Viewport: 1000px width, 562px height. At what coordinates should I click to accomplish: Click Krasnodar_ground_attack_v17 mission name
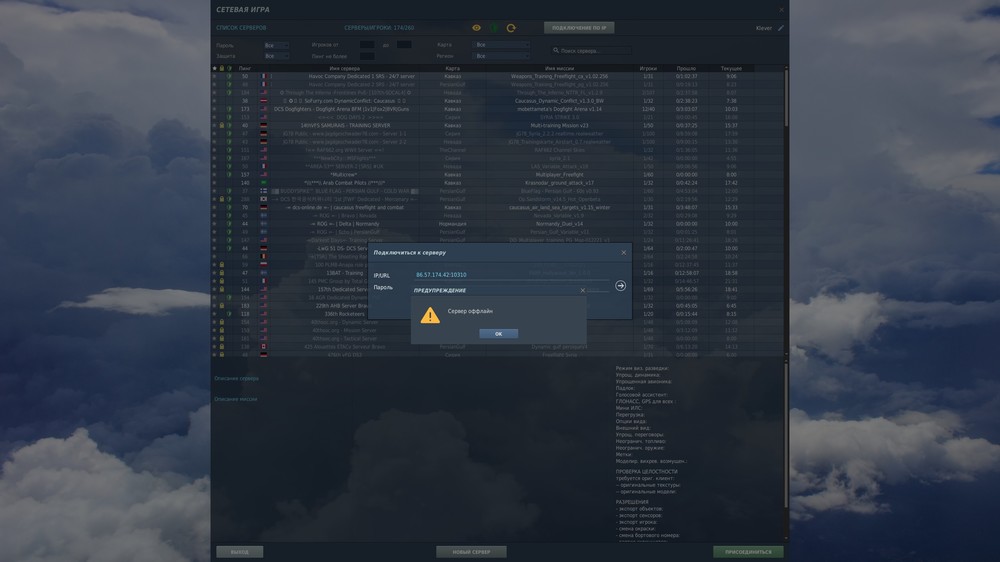coord(559,183)
